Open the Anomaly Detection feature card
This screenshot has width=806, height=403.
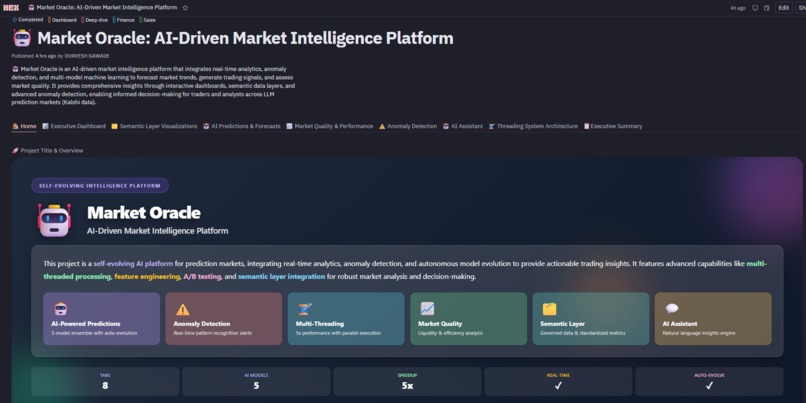pyautogui.click(x=224, y=319)
